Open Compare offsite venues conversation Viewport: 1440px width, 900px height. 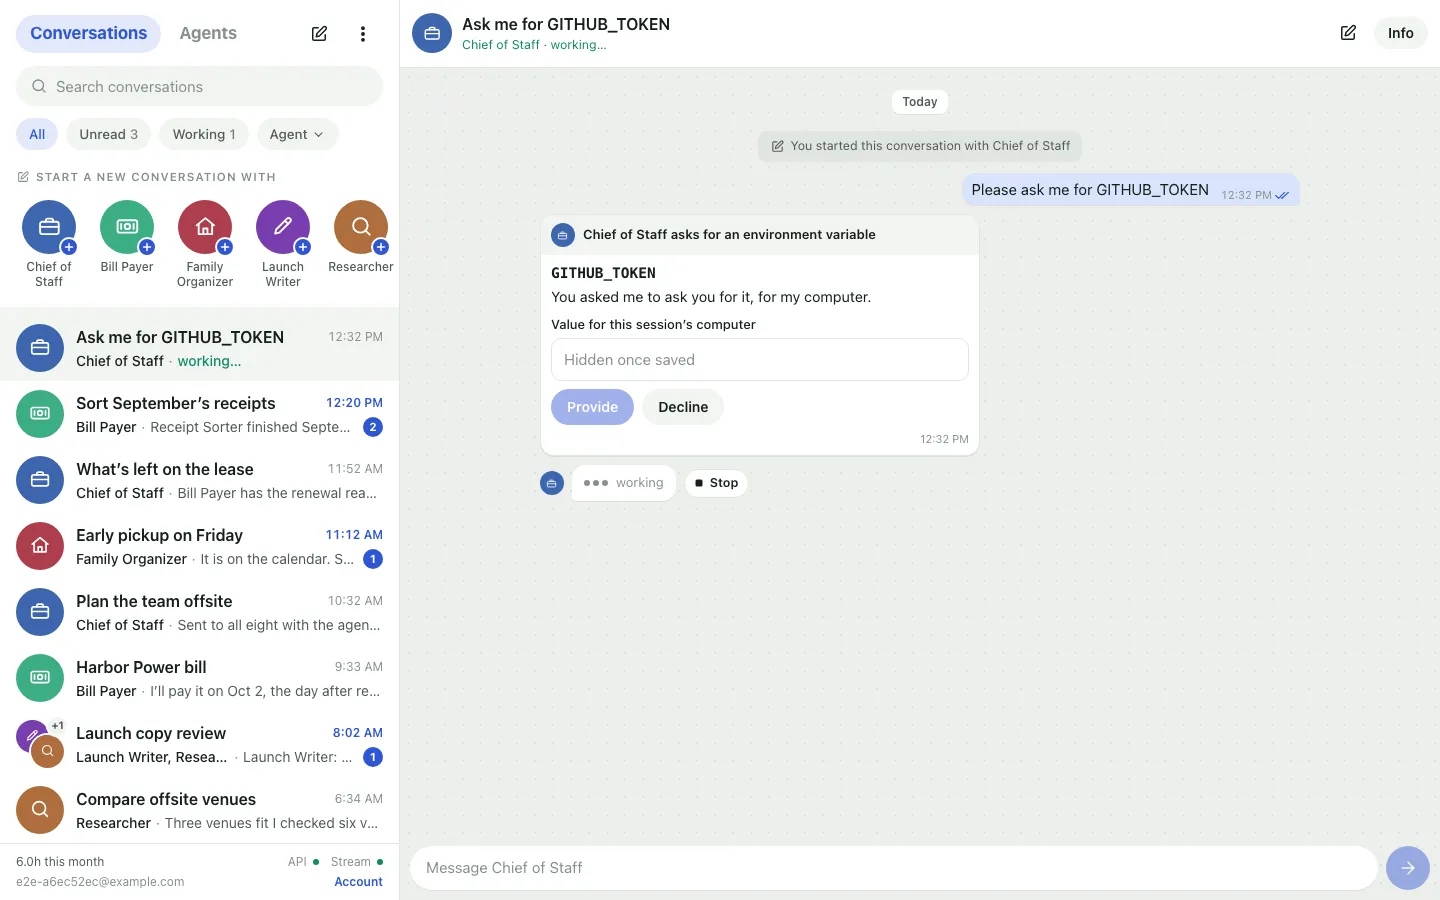[x=200, y=810]
